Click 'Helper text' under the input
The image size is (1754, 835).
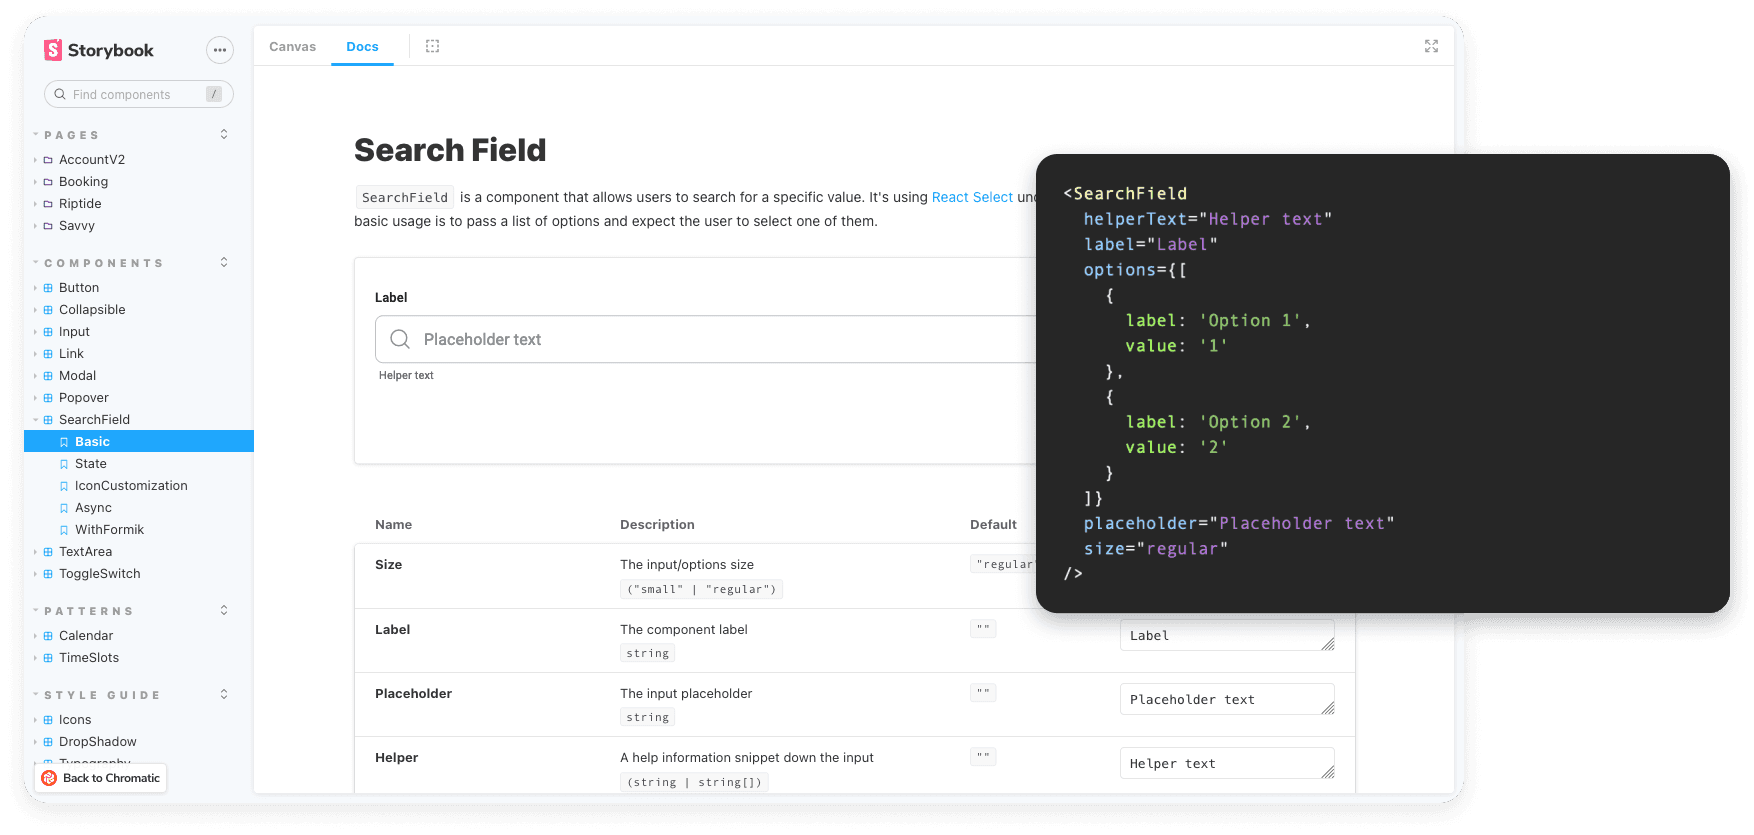(406, 375)
